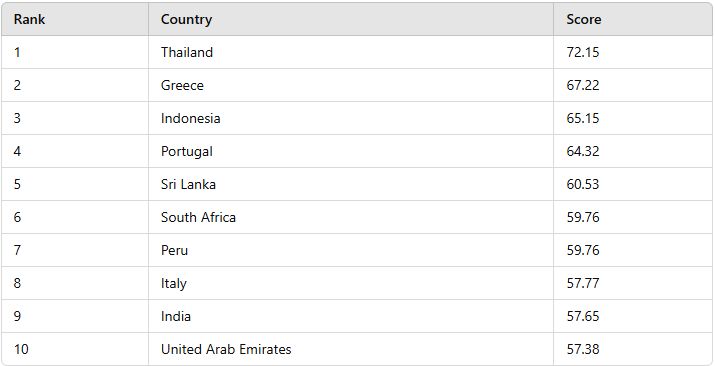The width and height of the screenshot is (715, 366).
Task: Click the Portugal cell
Action: 351,151
